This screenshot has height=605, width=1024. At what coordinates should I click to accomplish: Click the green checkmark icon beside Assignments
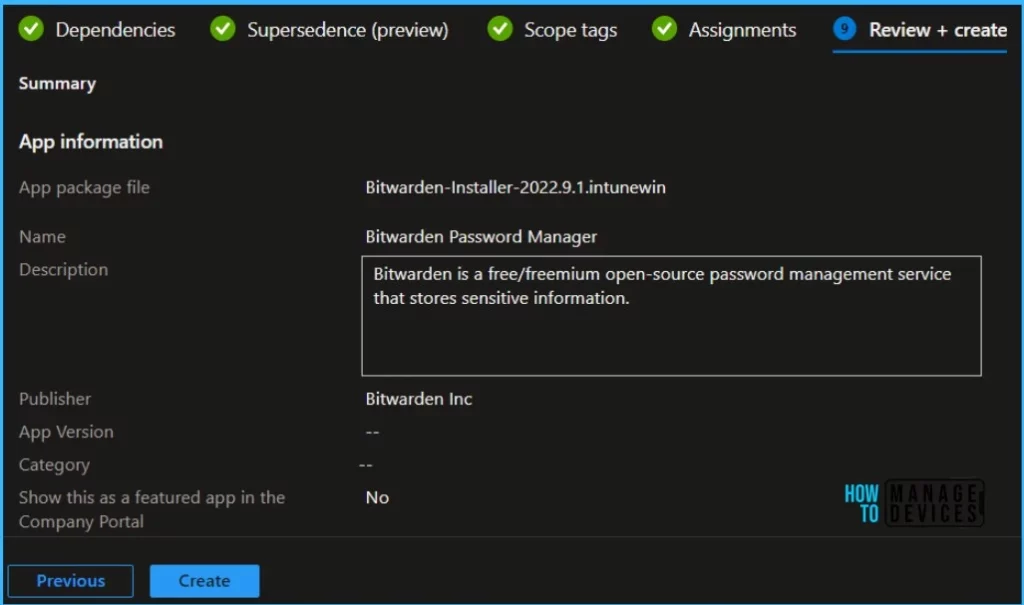[x=664, y=29]
